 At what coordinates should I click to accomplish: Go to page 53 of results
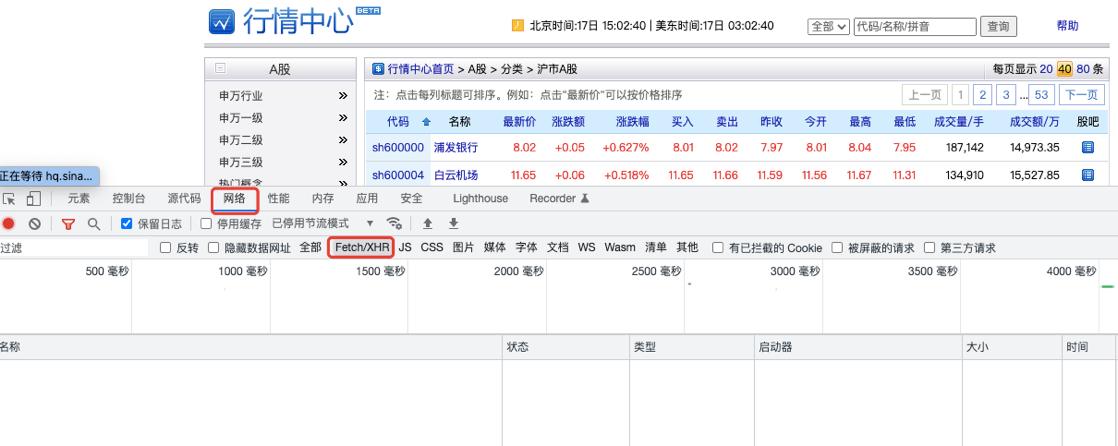coord(1042,95)
